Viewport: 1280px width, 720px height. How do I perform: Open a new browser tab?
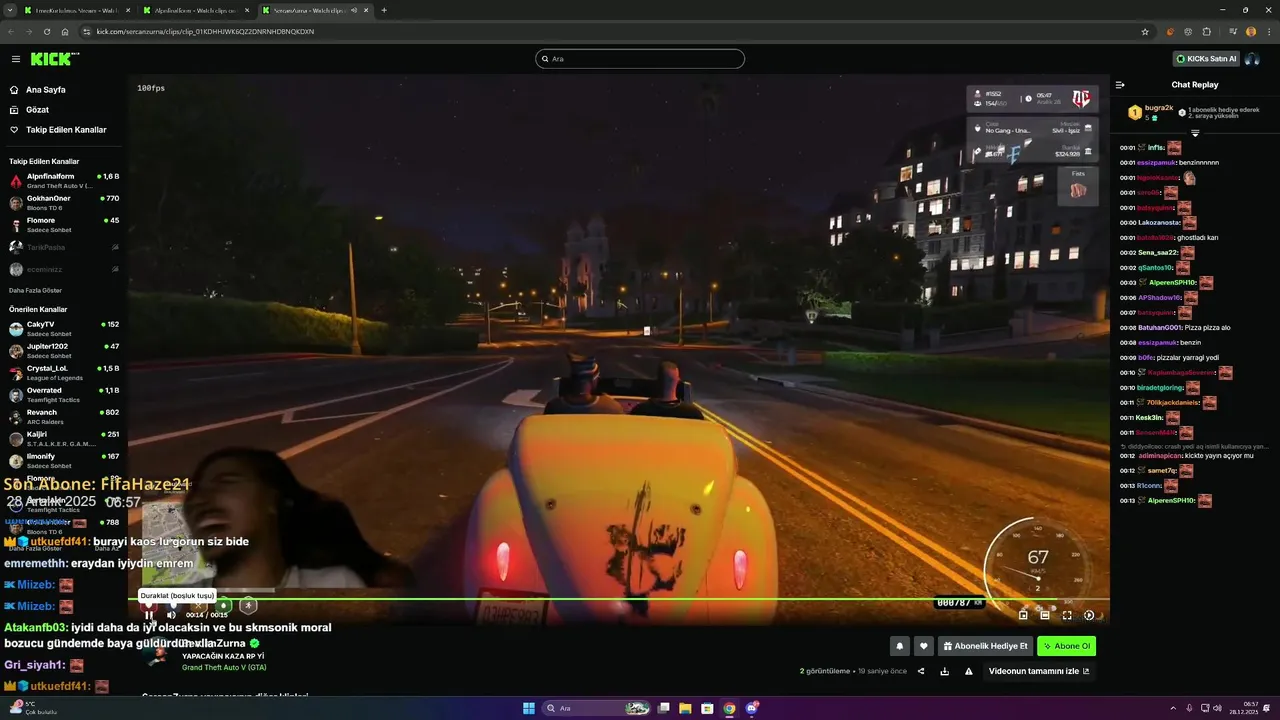(384, 10)
